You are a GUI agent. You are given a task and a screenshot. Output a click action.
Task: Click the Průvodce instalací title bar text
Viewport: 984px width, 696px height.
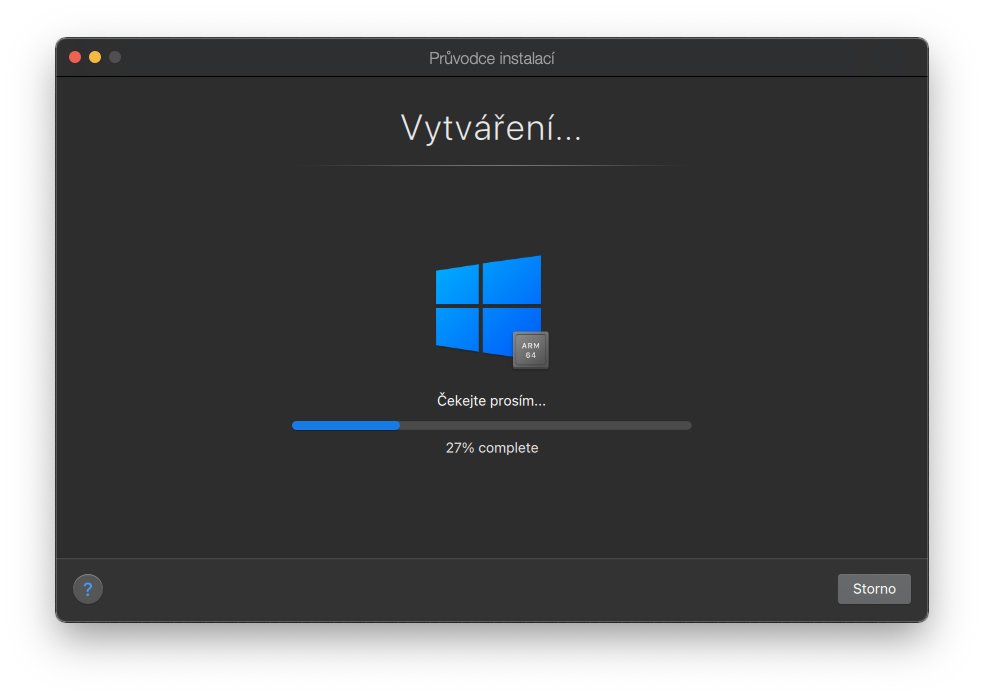(491, 58)
